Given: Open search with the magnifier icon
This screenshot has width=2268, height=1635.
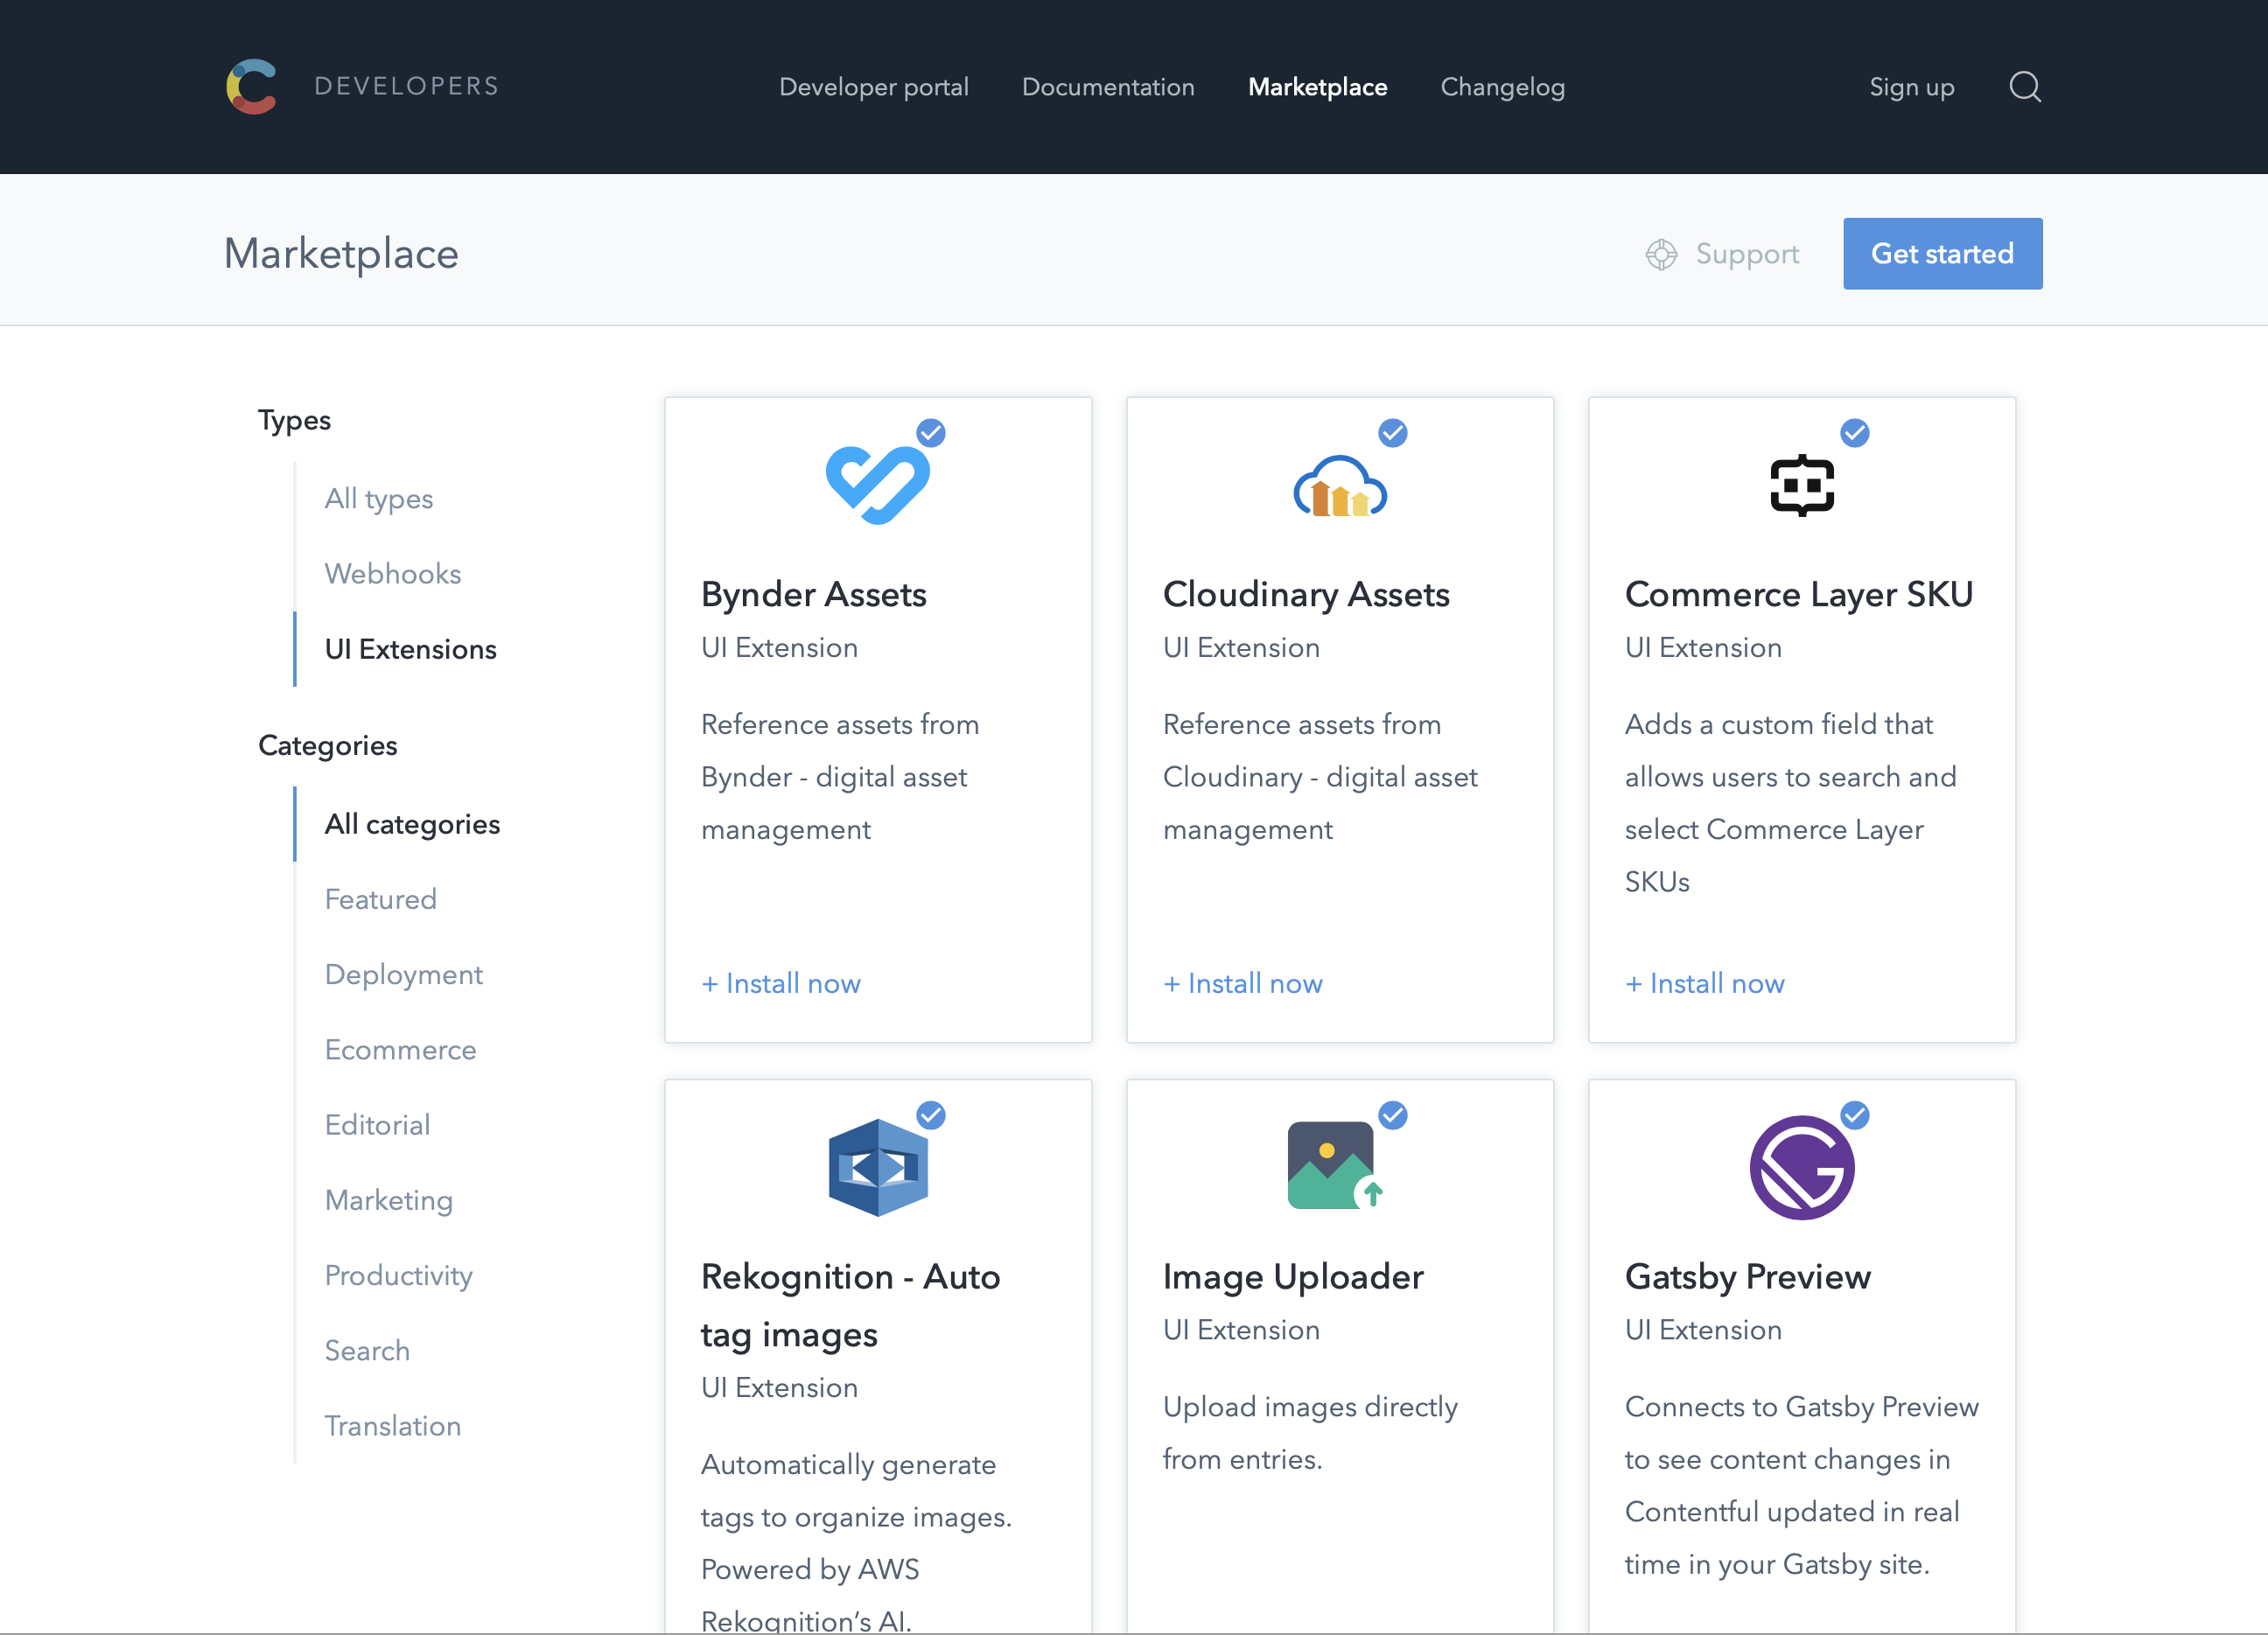Looking at the screenshot, I should click(x=2025, y=87).
